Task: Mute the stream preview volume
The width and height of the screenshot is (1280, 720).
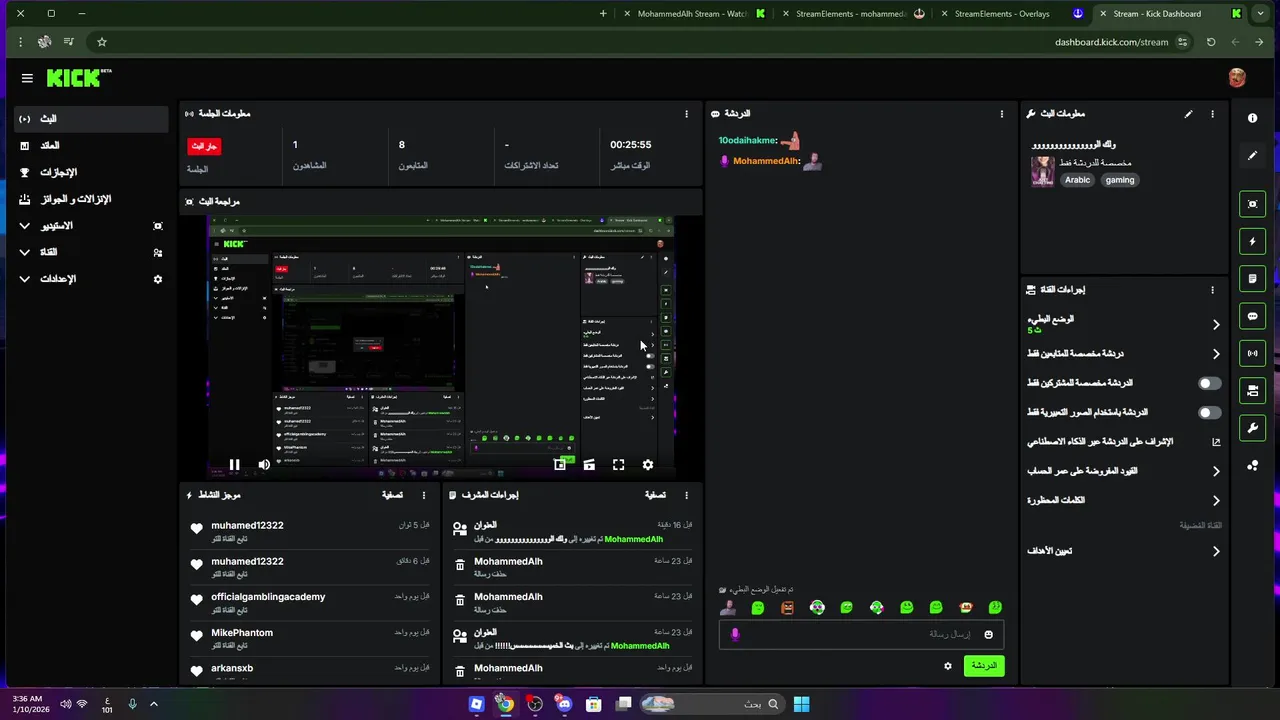Action: tap(263, 465)
